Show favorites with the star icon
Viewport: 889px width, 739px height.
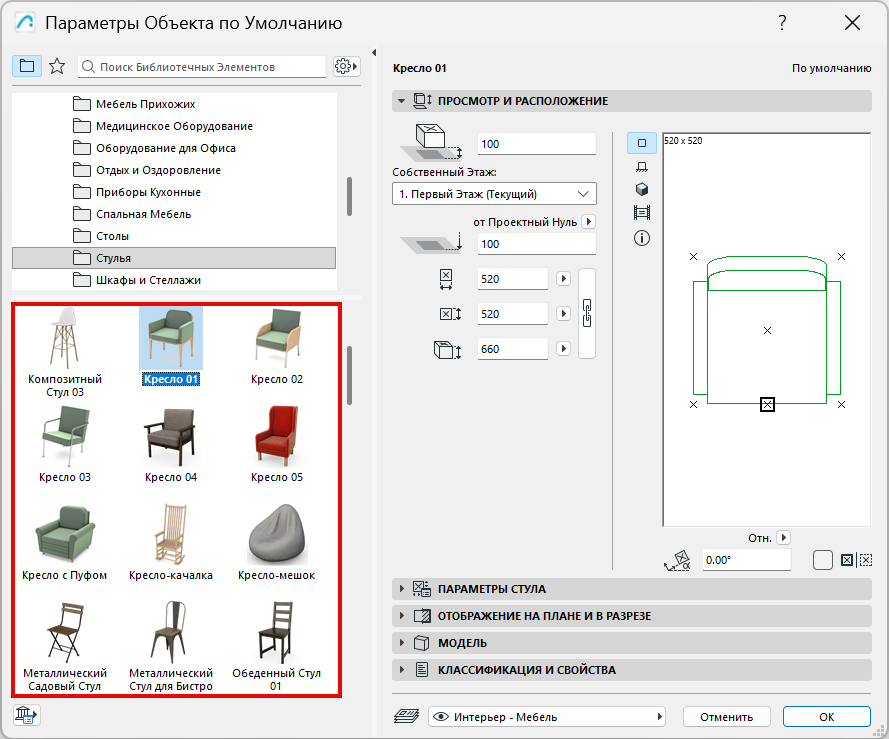click(57, 66)
